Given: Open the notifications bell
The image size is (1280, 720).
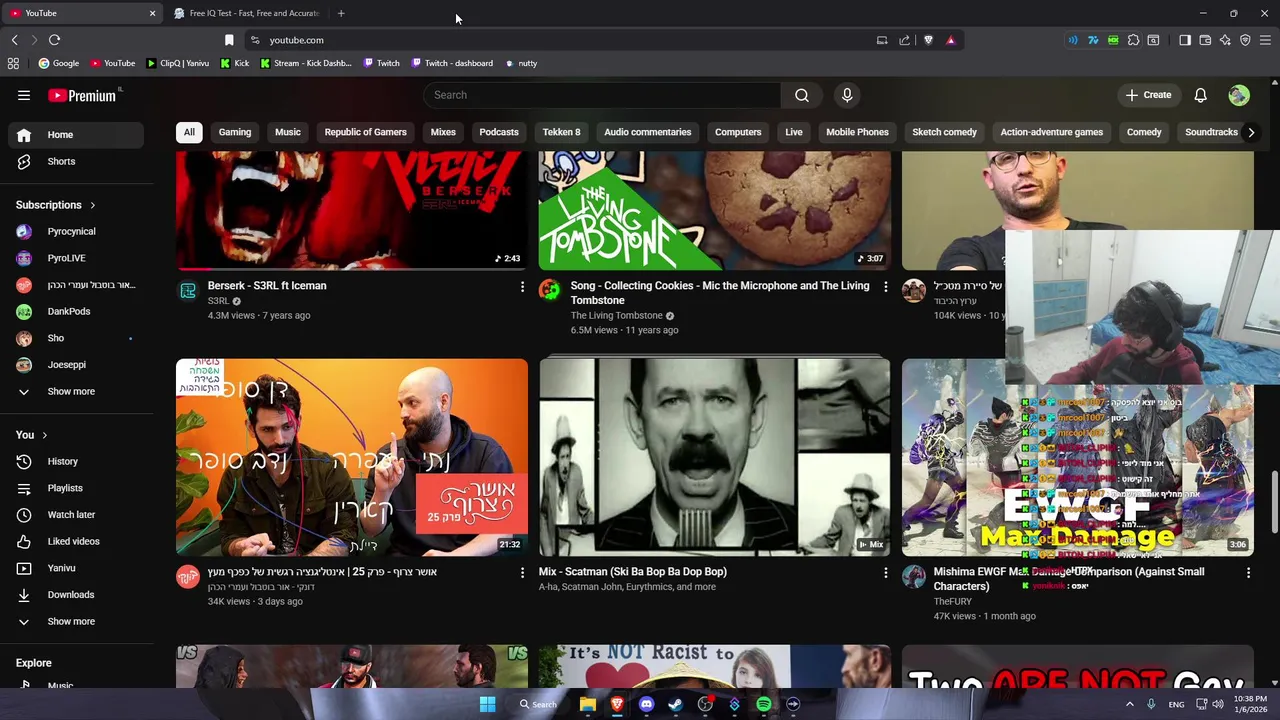Looking at the screenshot, I should (x=1200, y=95).
